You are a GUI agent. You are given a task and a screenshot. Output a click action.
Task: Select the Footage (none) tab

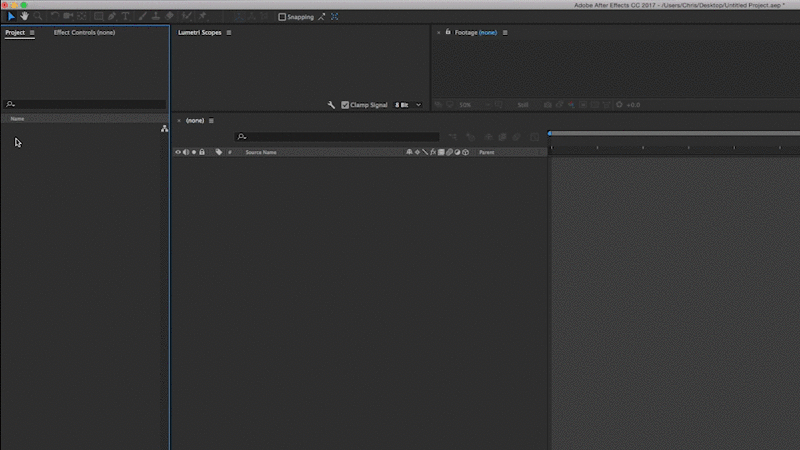[x=476, y=33]
